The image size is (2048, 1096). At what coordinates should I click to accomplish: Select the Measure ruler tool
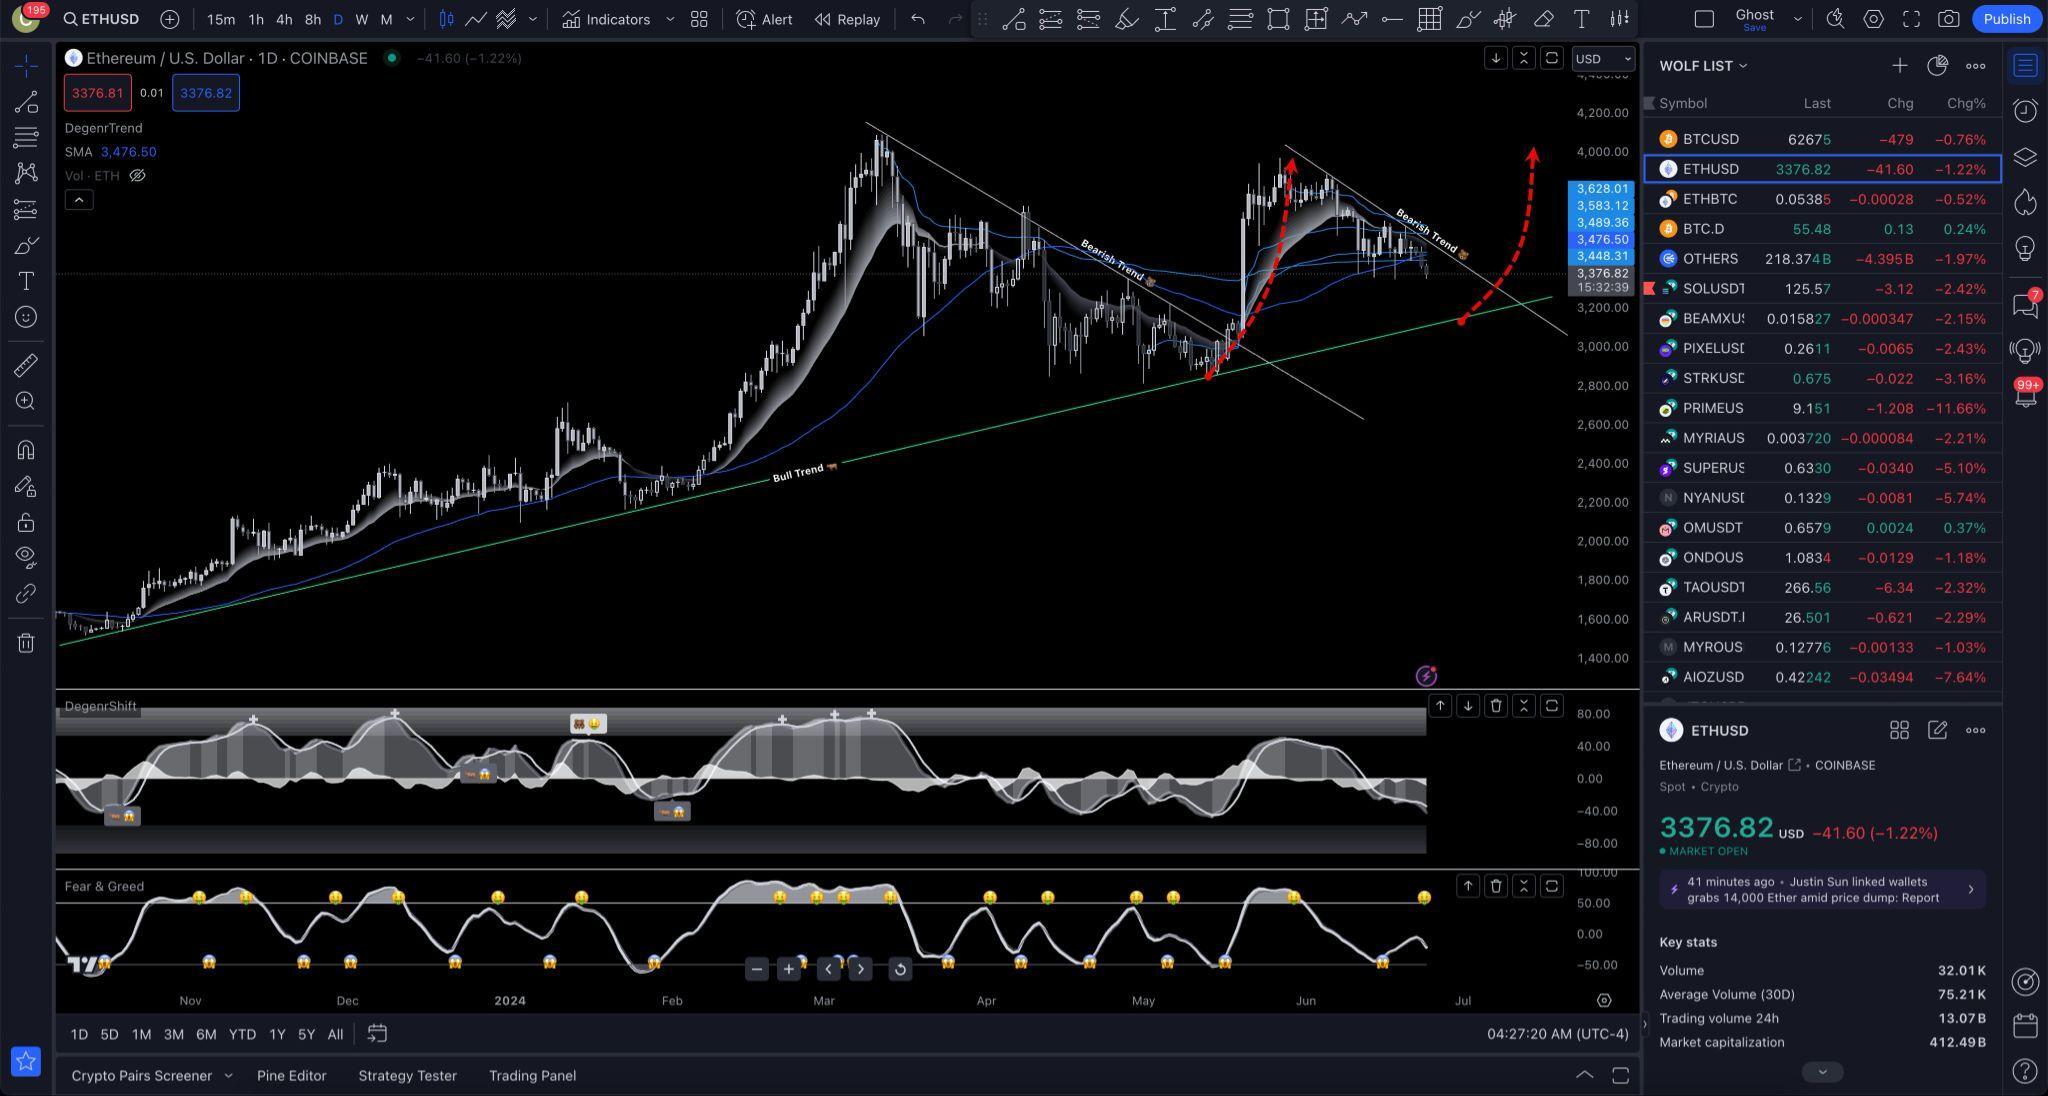(x=26, y=363)
